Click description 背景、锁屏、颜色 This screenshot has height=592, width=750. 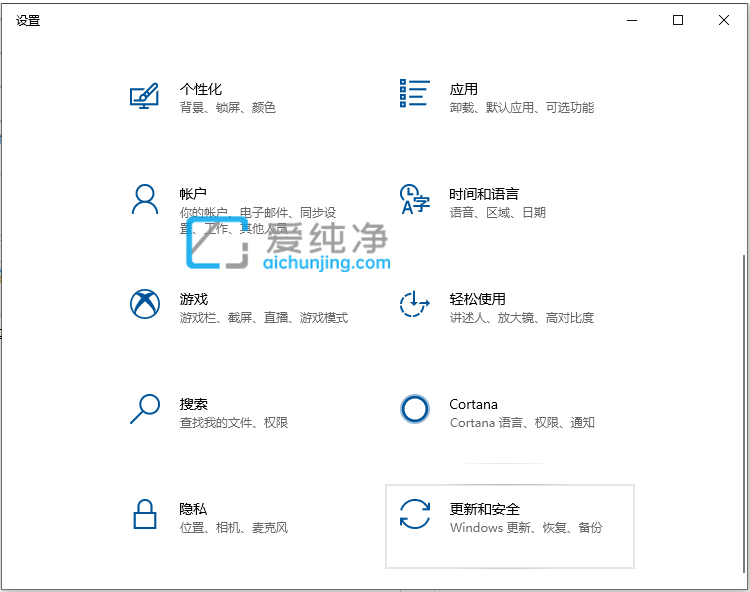[228, 107]
